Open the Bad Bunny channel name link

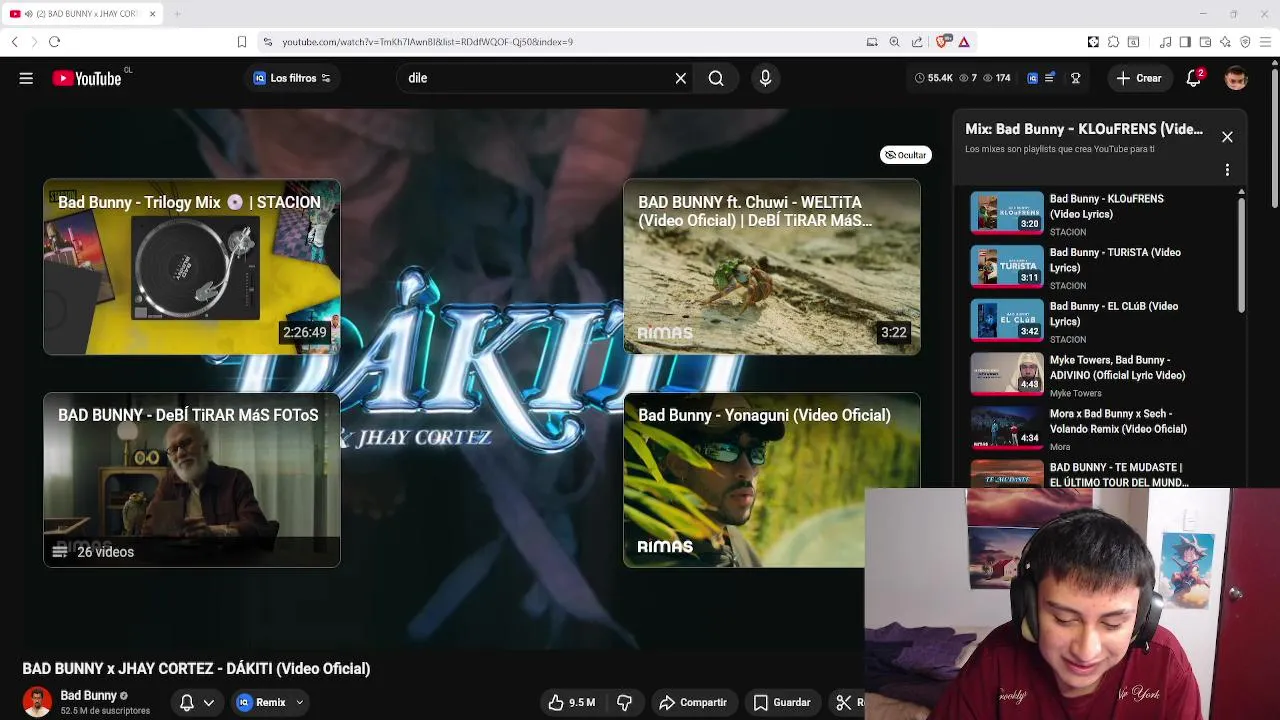[x=88, y=695]
